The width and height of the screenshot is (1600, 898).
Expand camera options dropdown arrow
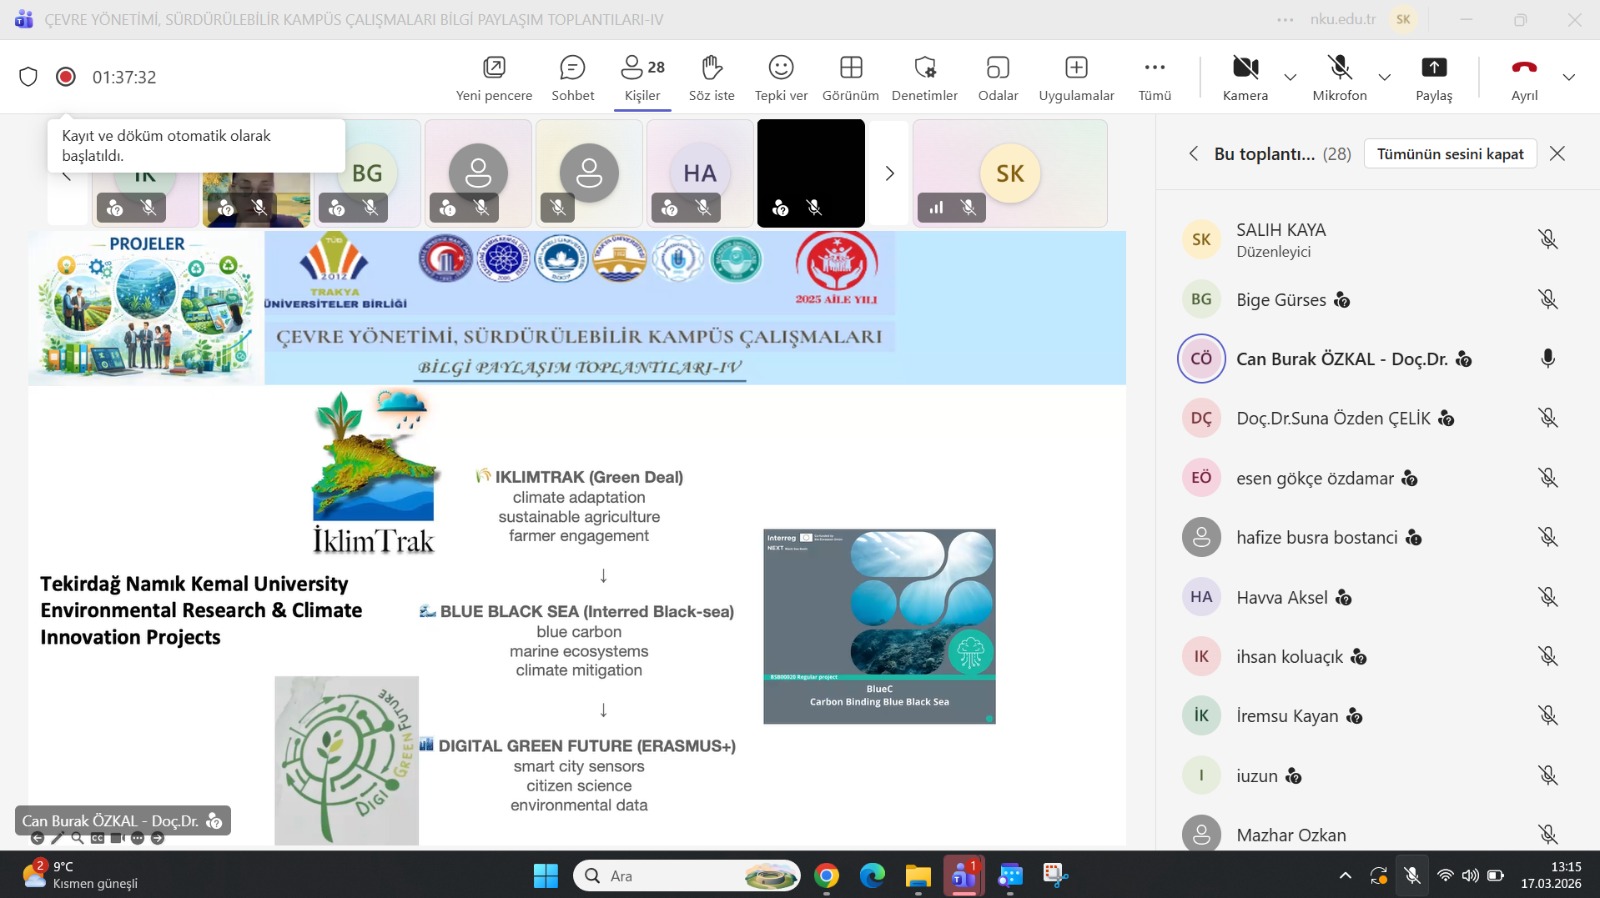click(x=1290, y=77)
